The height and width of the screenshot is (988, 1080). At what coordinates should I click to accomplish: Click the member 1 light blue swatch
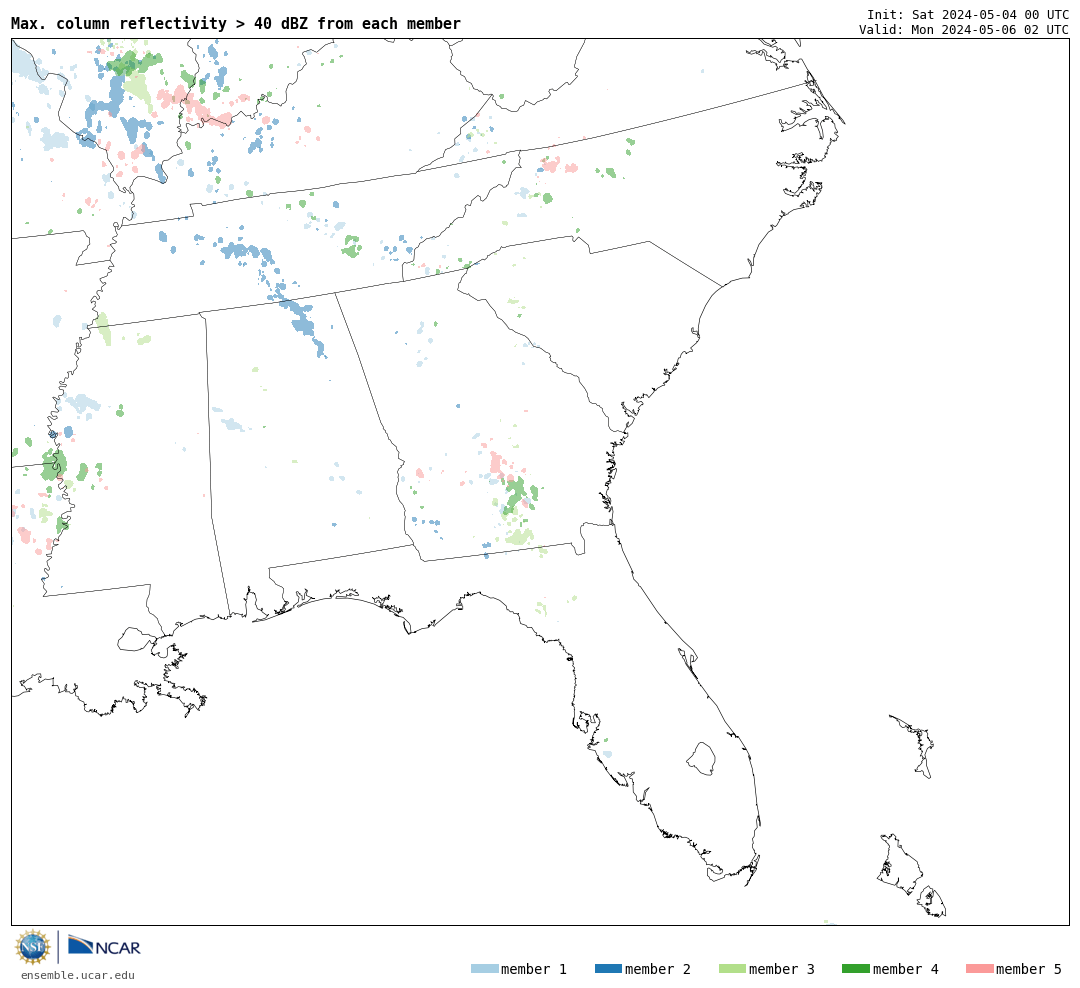[484, 969]
